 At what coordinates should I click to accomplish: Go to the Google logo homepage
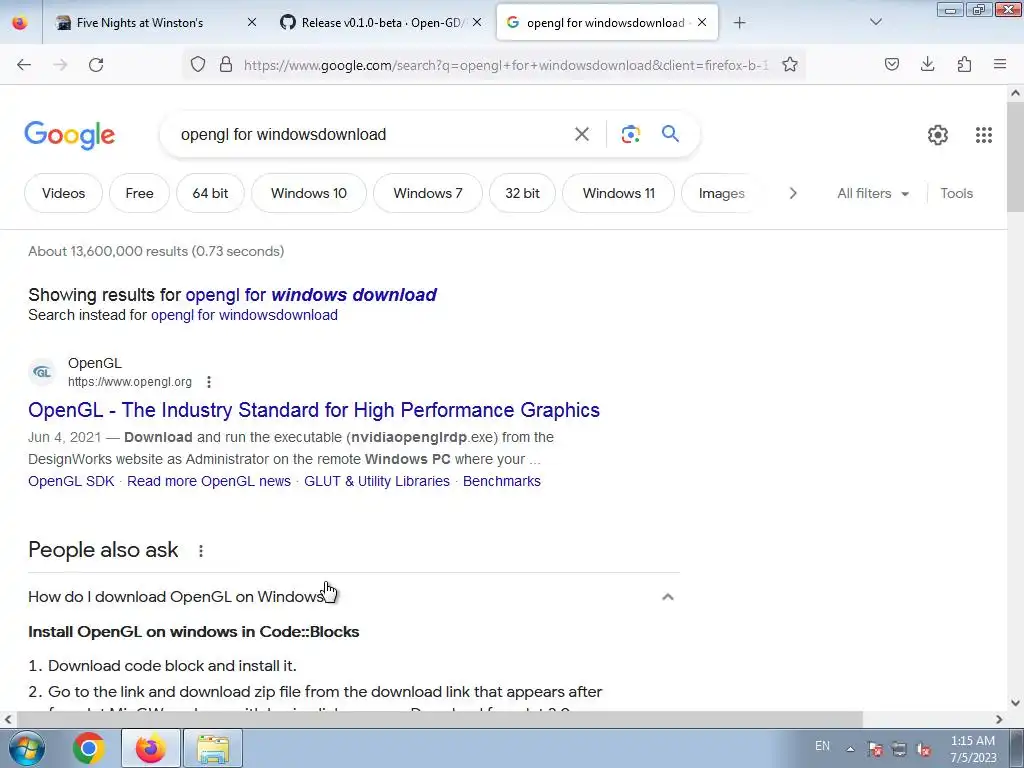pos(69,135)
